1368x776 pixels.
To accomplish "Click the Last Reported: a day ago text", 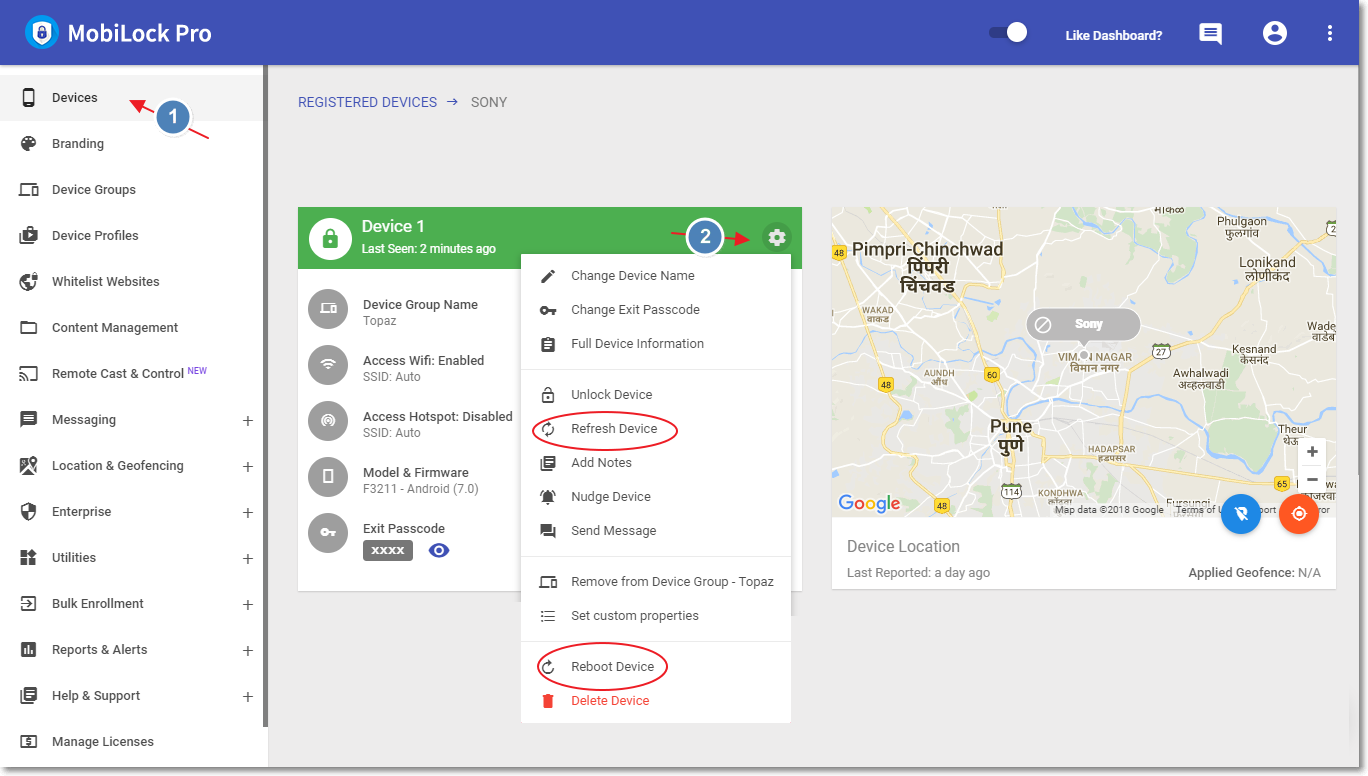I will pos(918,573).
